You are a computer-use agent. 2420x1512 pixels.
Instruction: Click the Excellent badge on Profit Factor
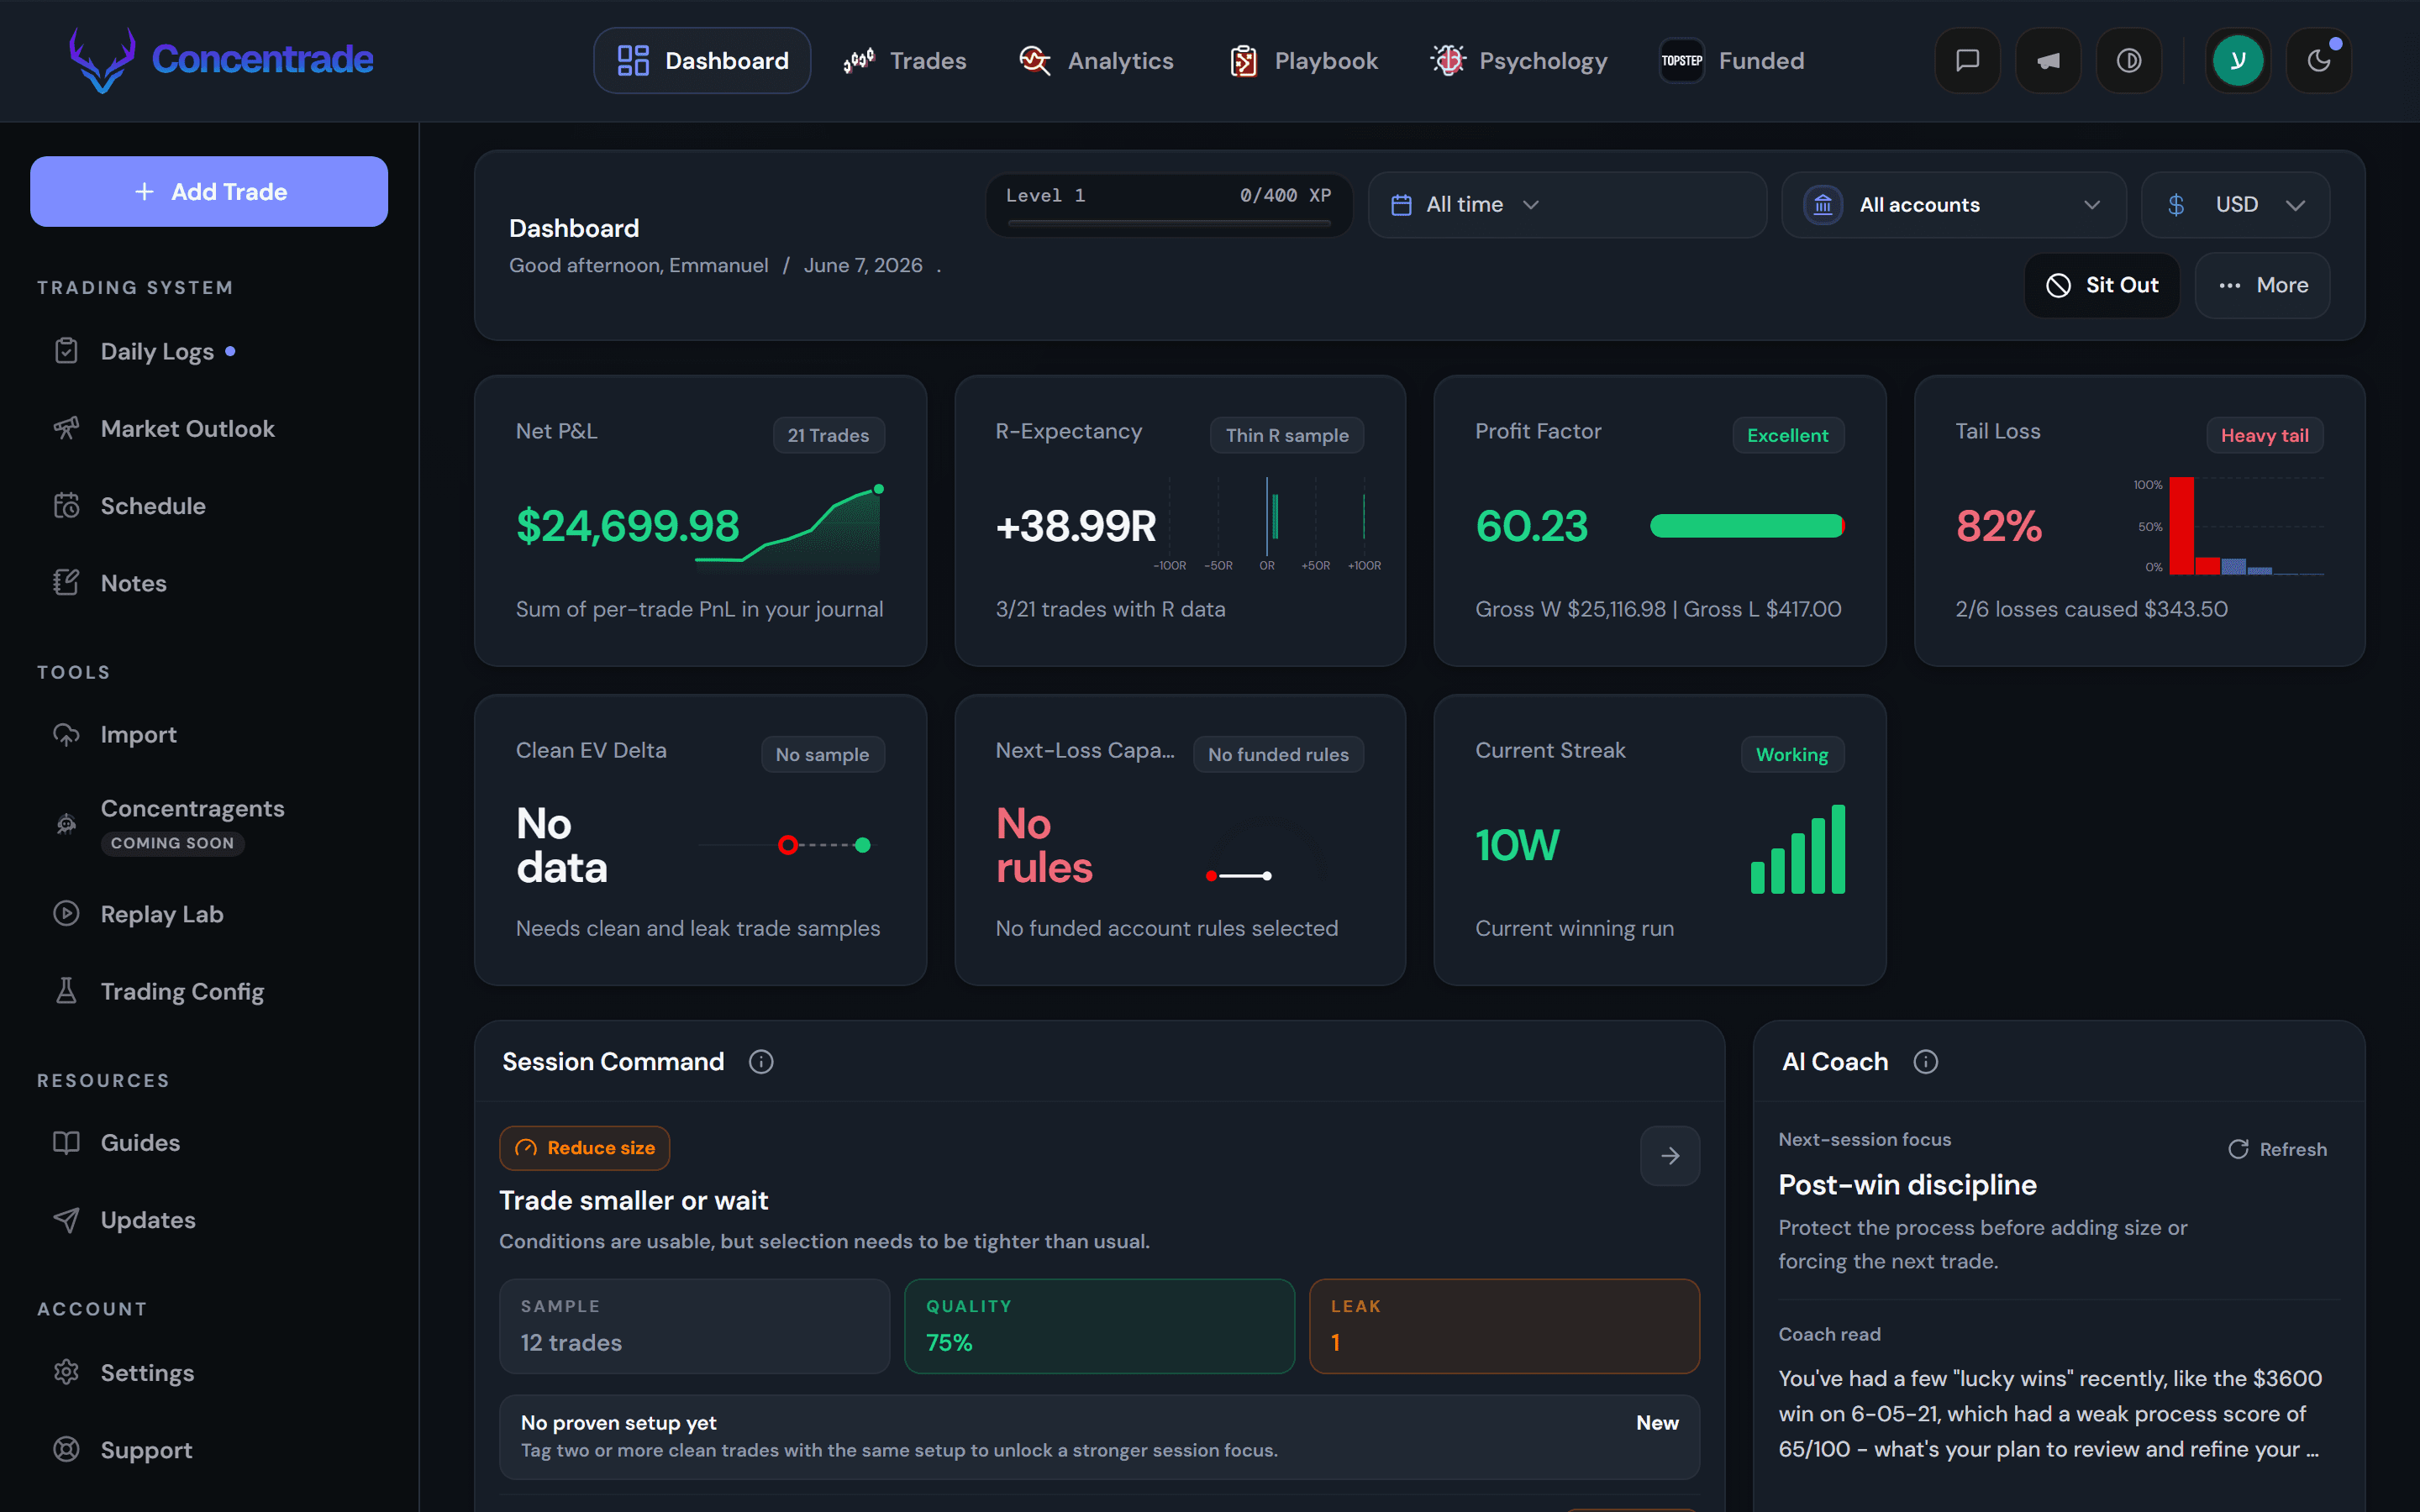pos(1787,435)
